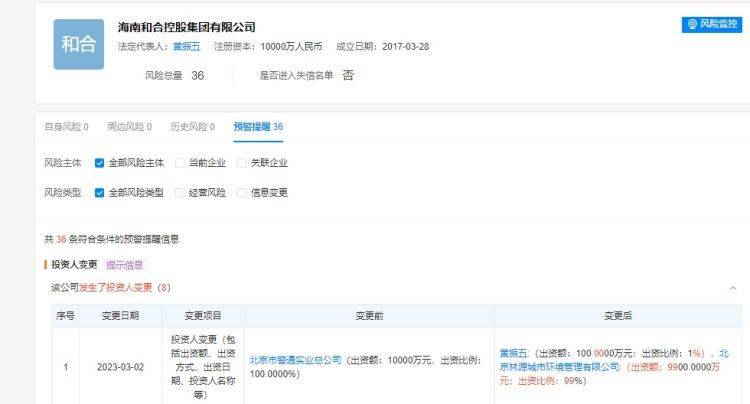Open 北京市普通实业总公司 company link

pos(294,359)
